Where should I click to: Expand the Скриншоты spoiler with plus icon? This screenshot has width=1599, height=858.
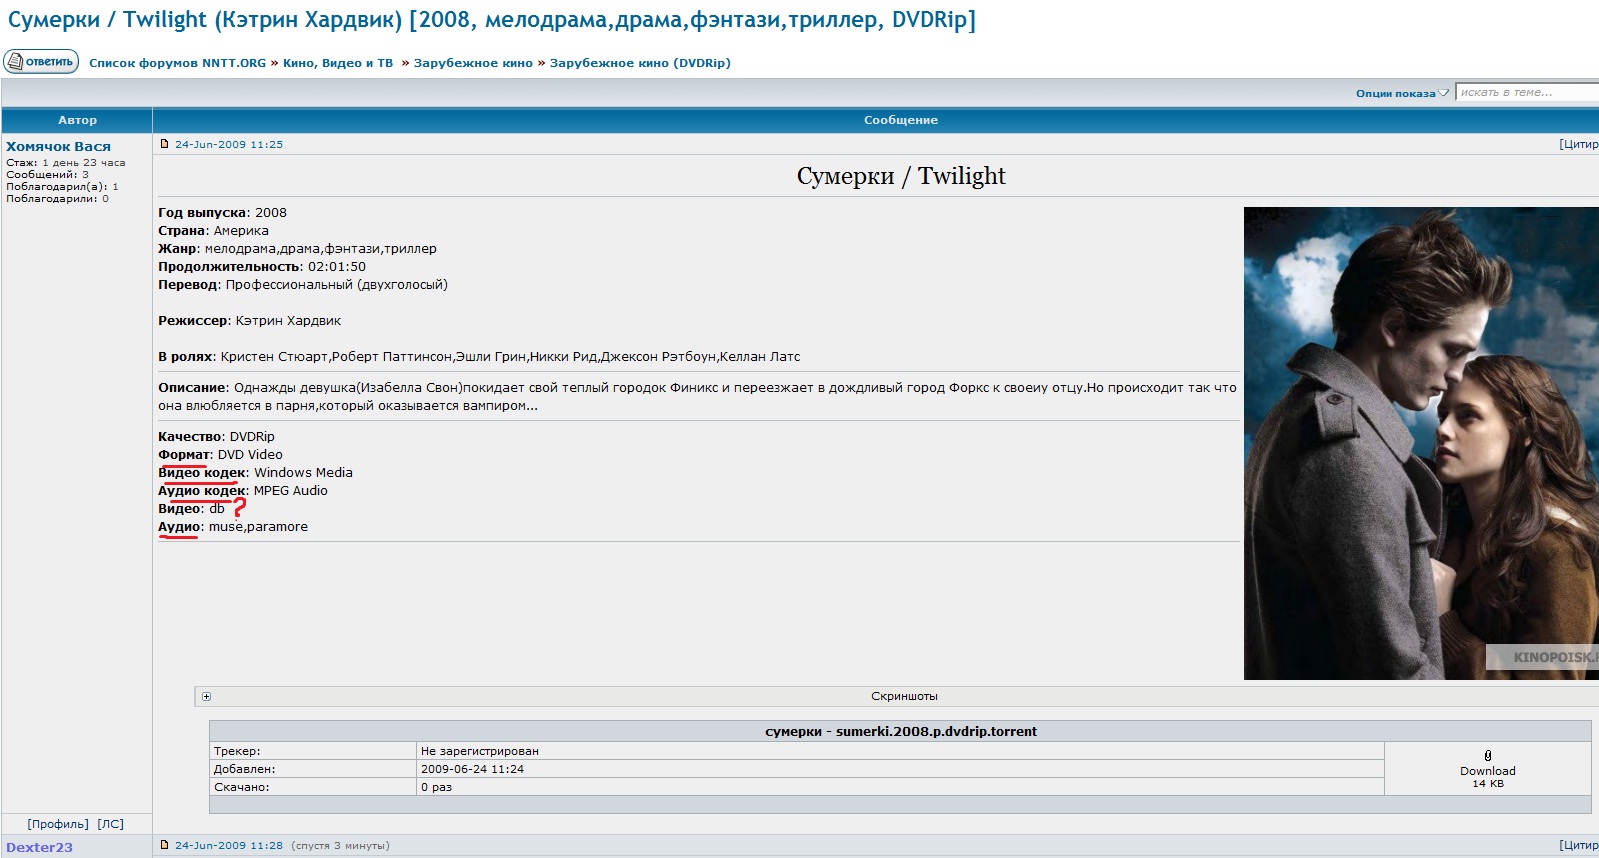207,697
